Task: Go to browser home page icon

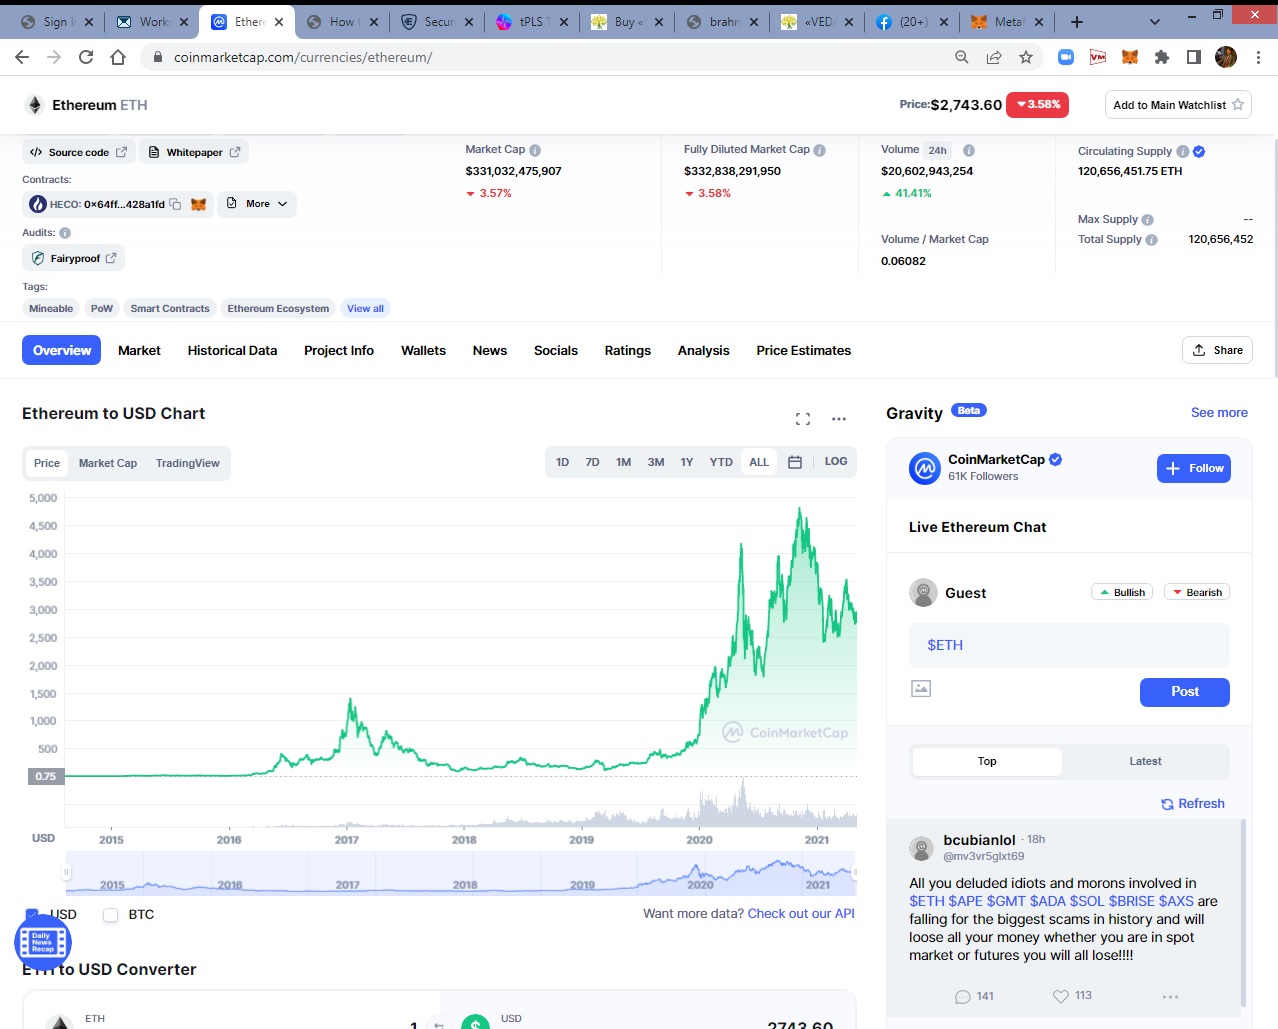Action: coord(118,57)
